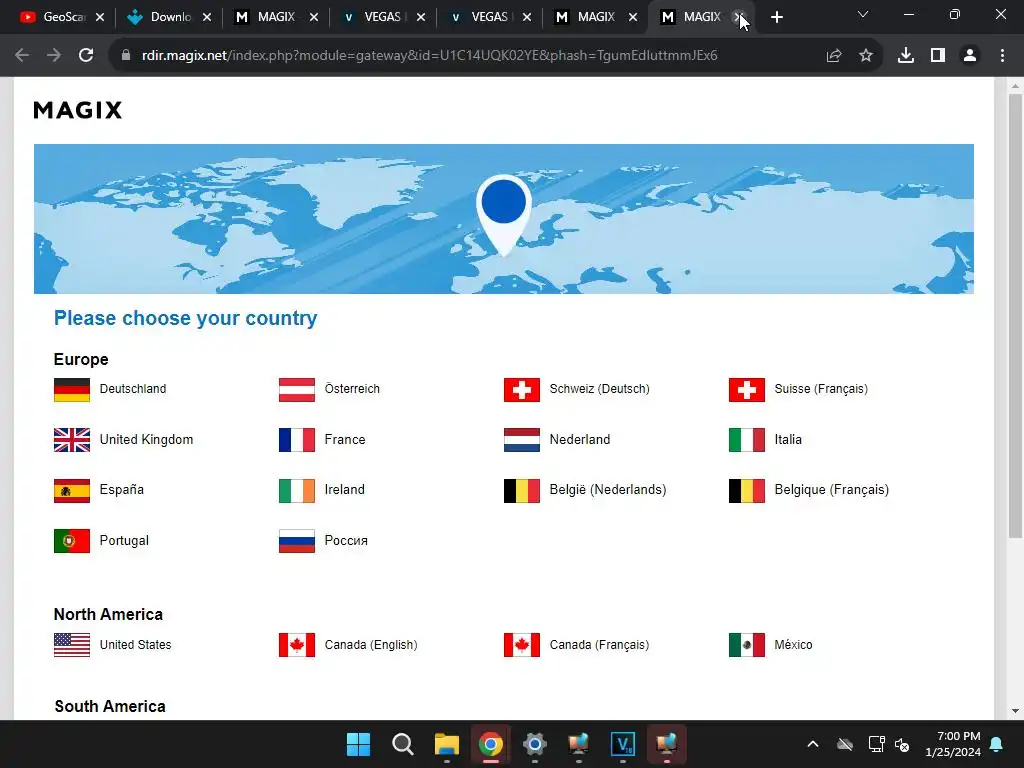Select the Italia country link
The image size is (1024, 768).
pos(788,440)
